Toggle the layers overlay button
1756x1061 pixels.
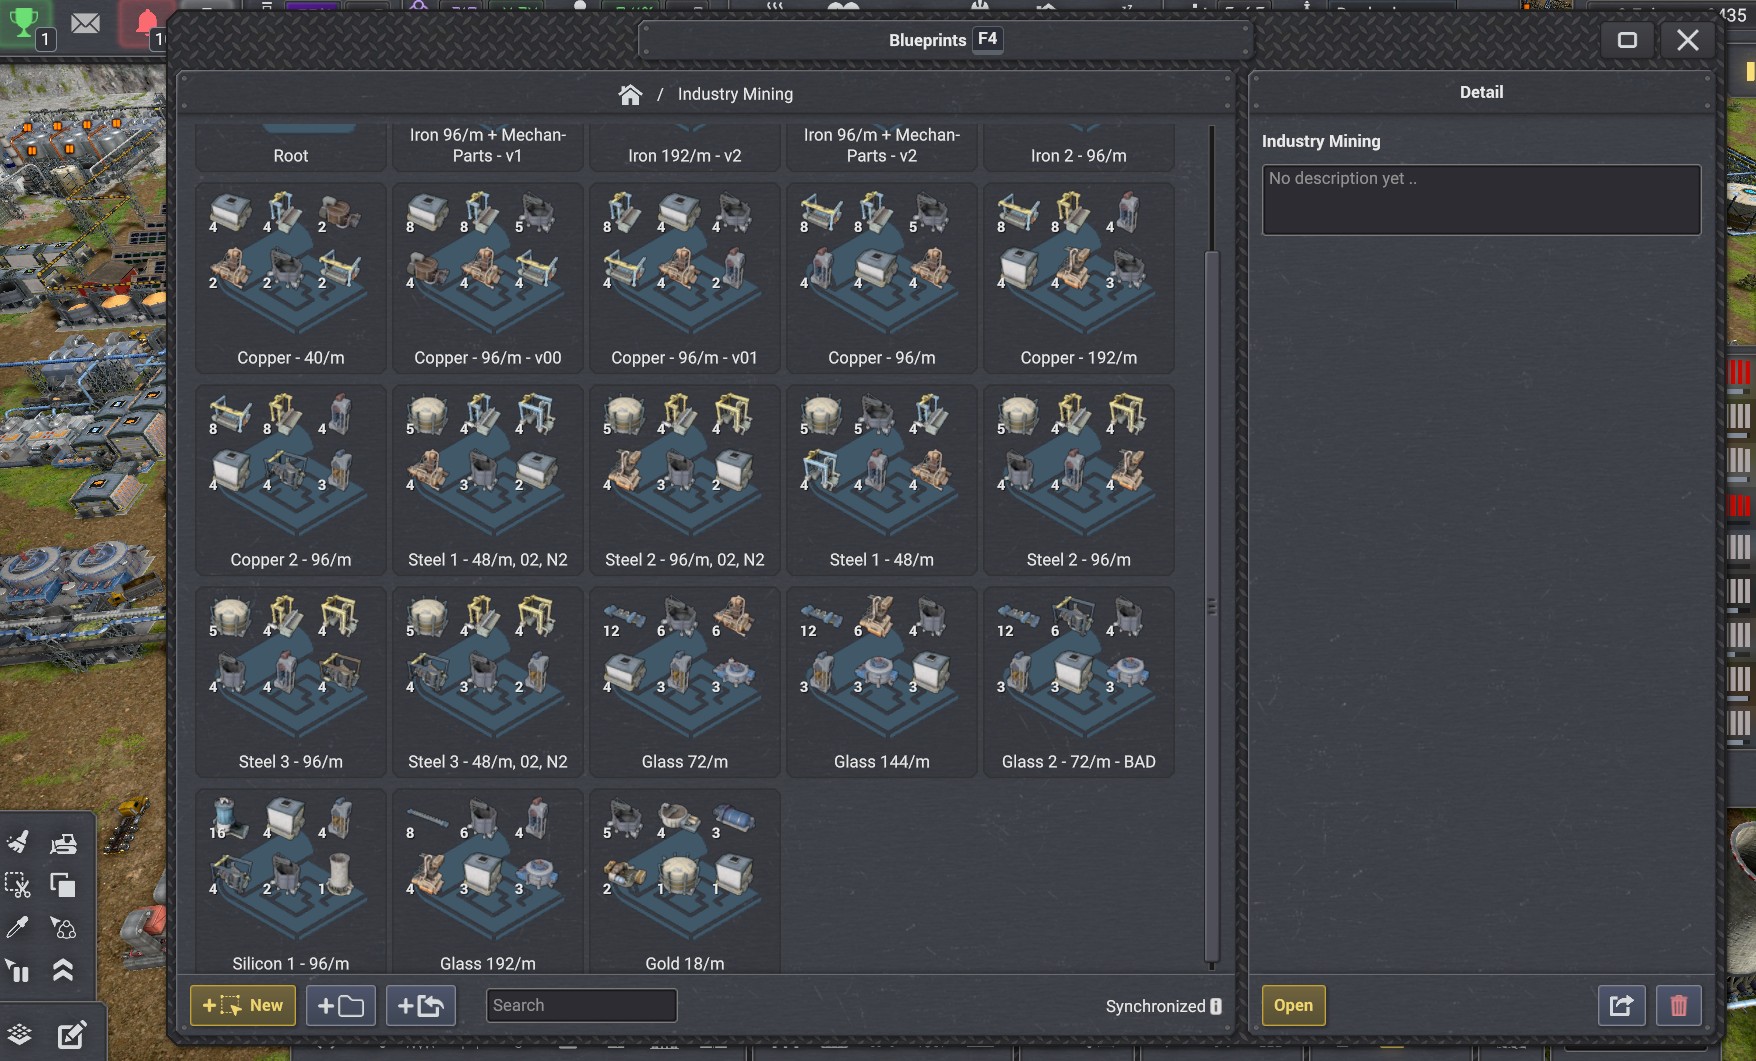point(20,1034)
